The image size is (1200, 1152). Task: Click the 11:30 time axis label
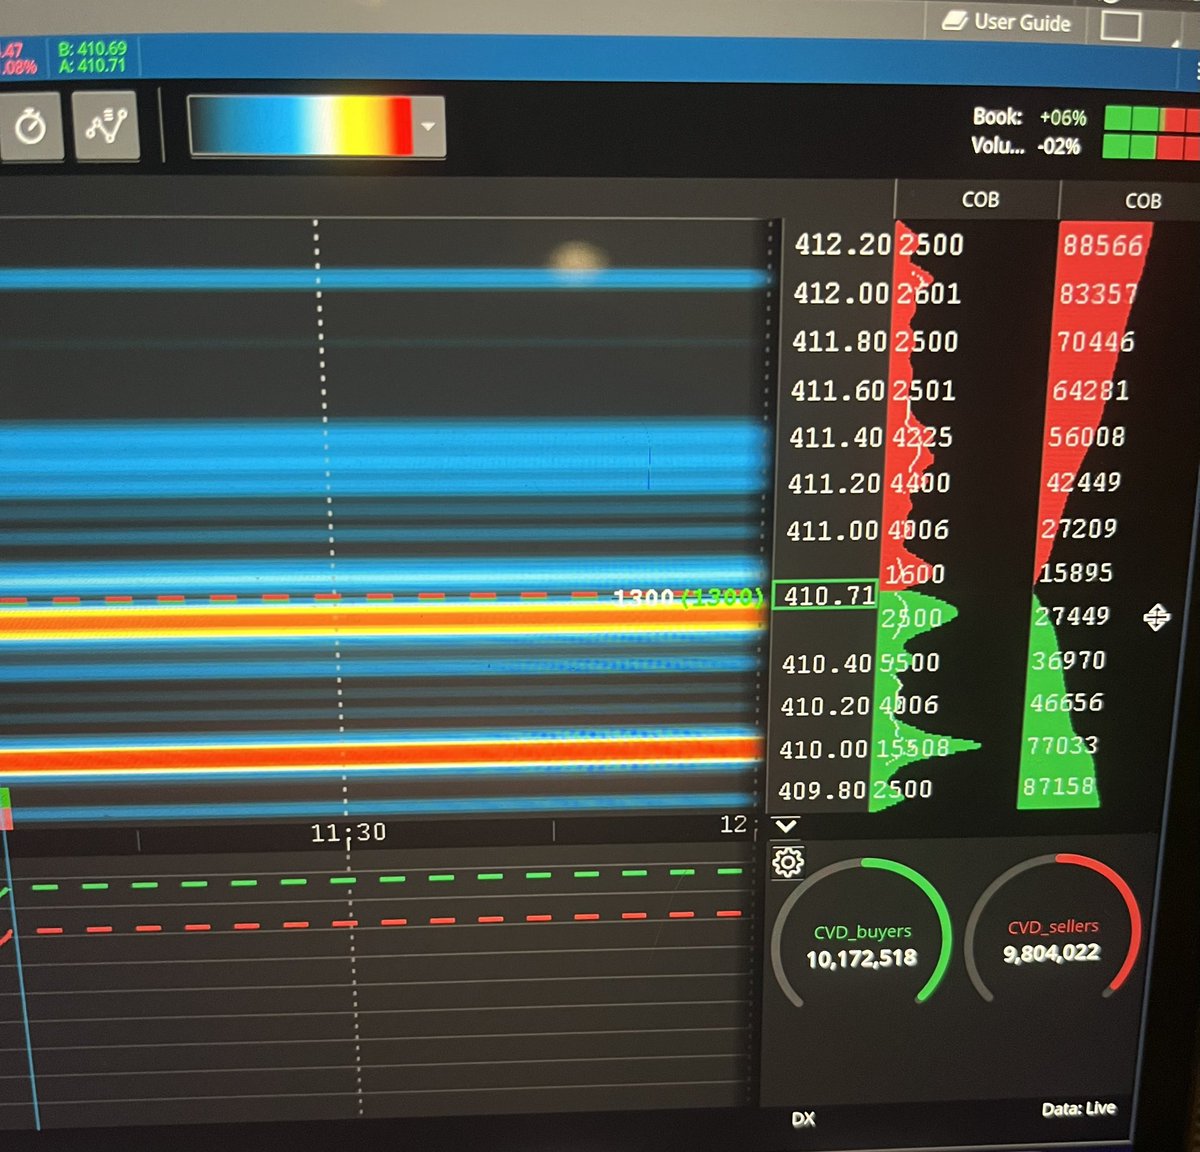click(348, 832)
